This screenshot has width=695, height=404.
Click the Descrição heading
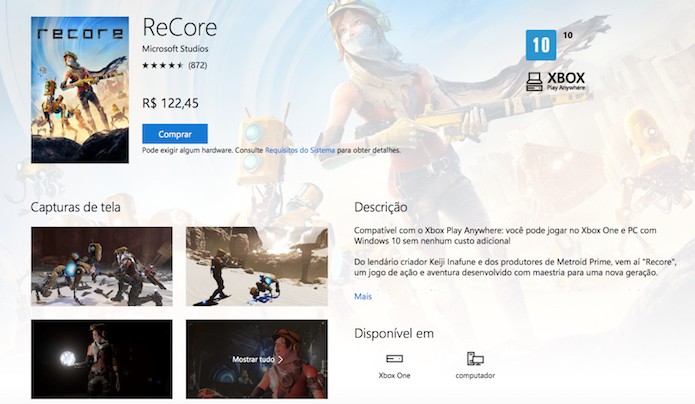click(380, 207)
